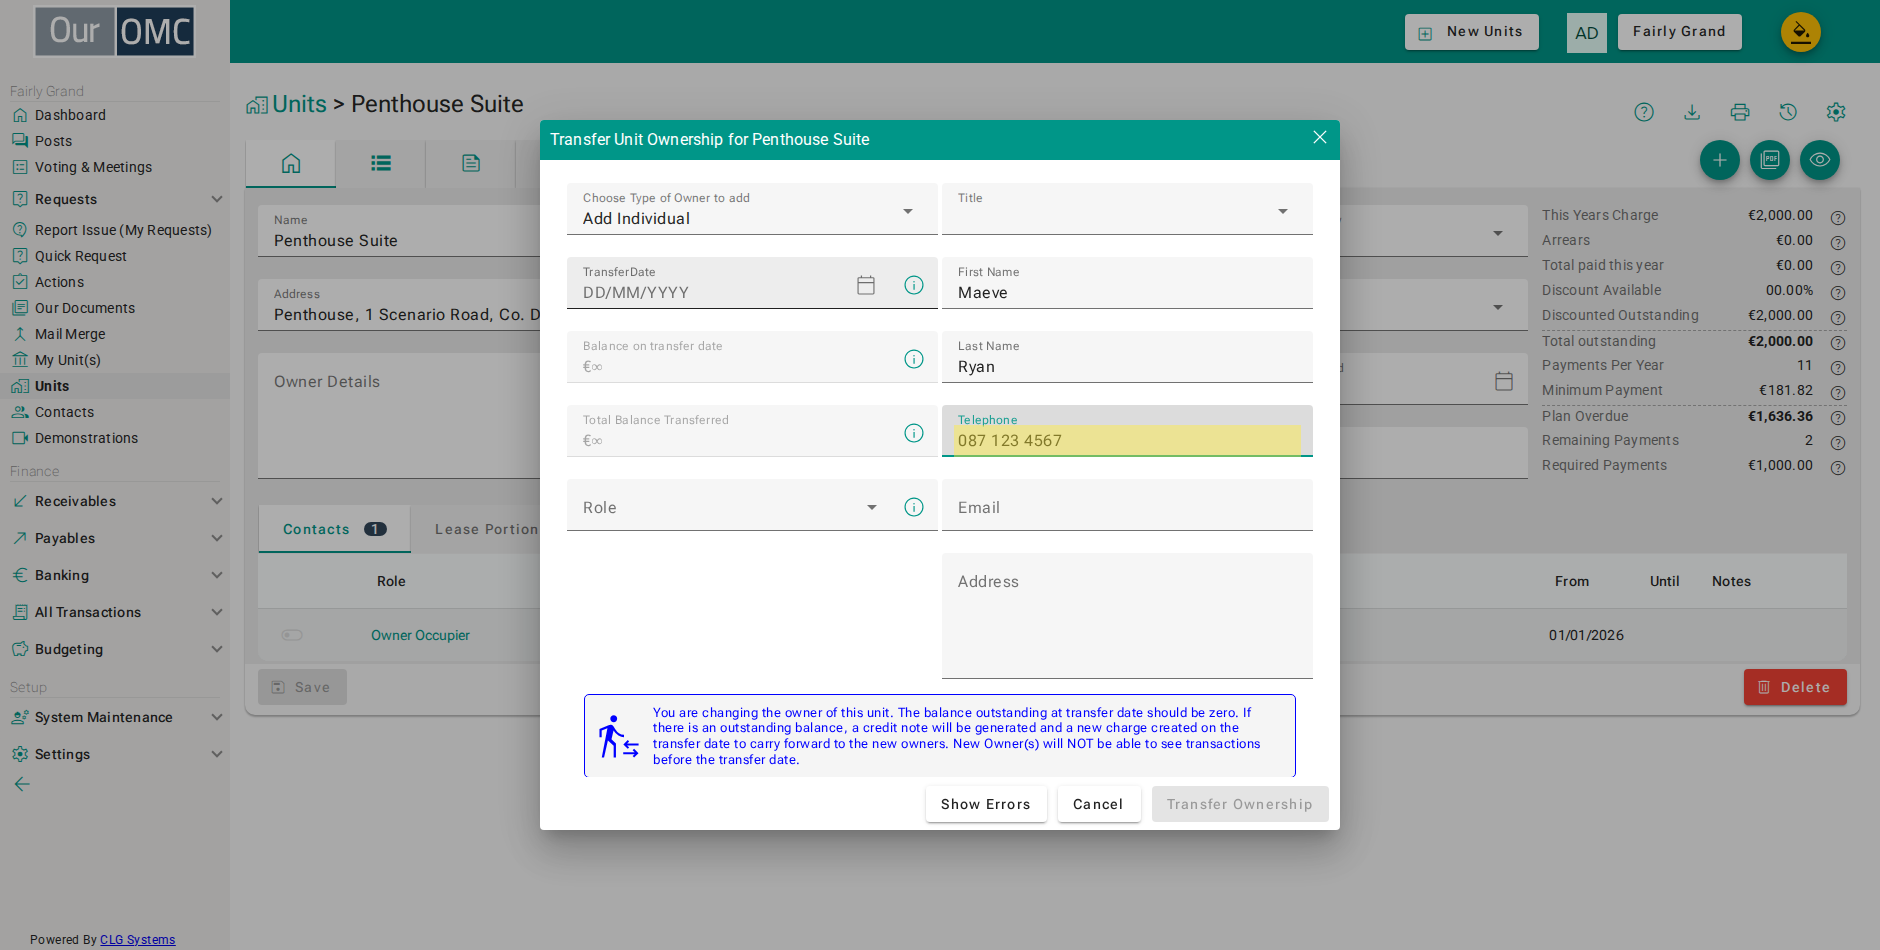The height and width of the screenshot is (950, 1880).
Task: Click info icon next to Role dropdown
Action: 914,507
